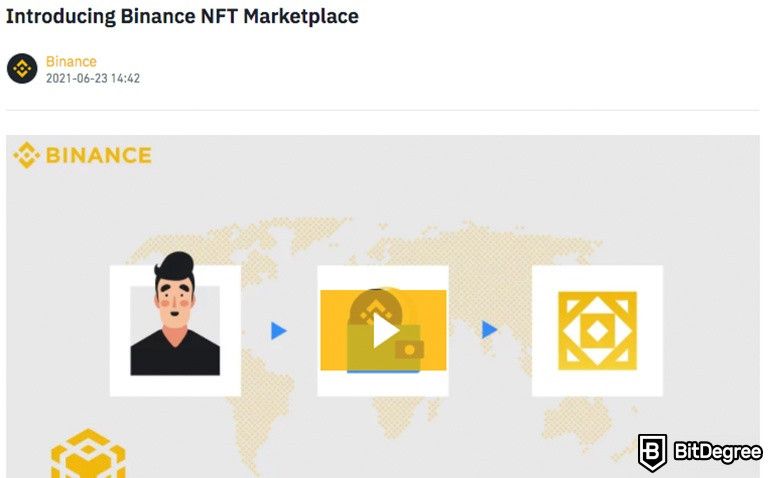The image size is (768, 478).
Task: Select the article title Introducing Binance NFT Marketplace
Action: tap(182, 16)
